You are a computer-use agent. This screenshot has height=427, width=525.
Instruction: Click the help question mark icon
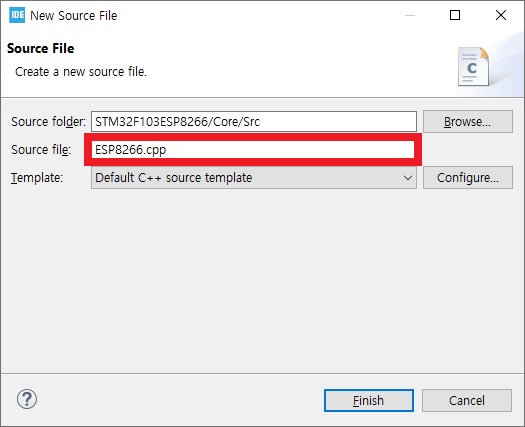coord(27,399)
